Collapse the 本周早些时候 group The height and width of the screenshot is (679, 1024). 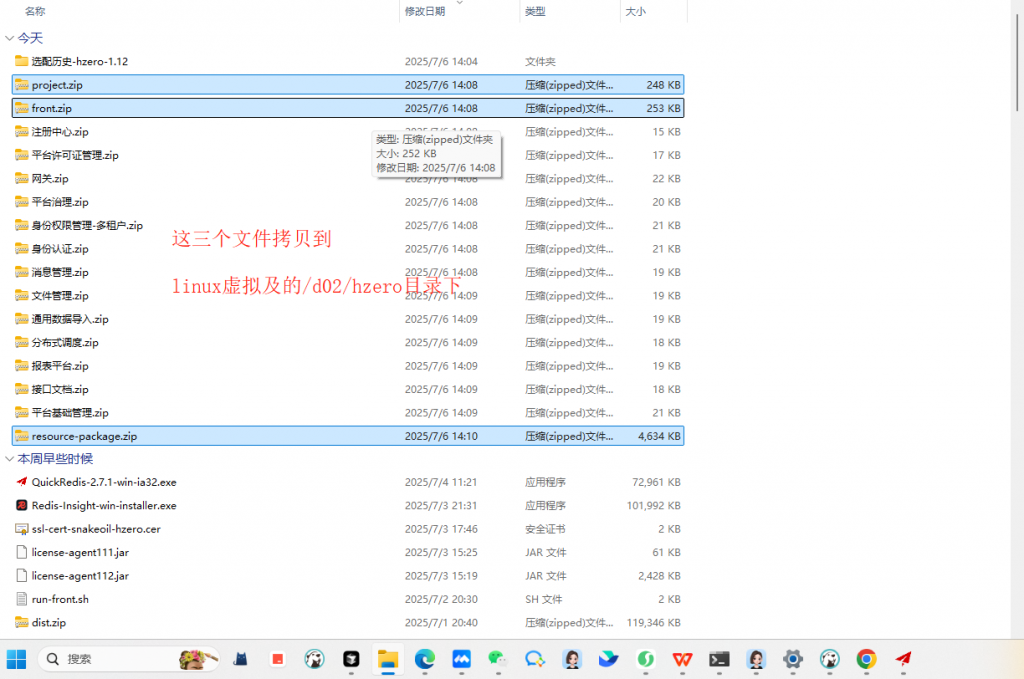10,459
